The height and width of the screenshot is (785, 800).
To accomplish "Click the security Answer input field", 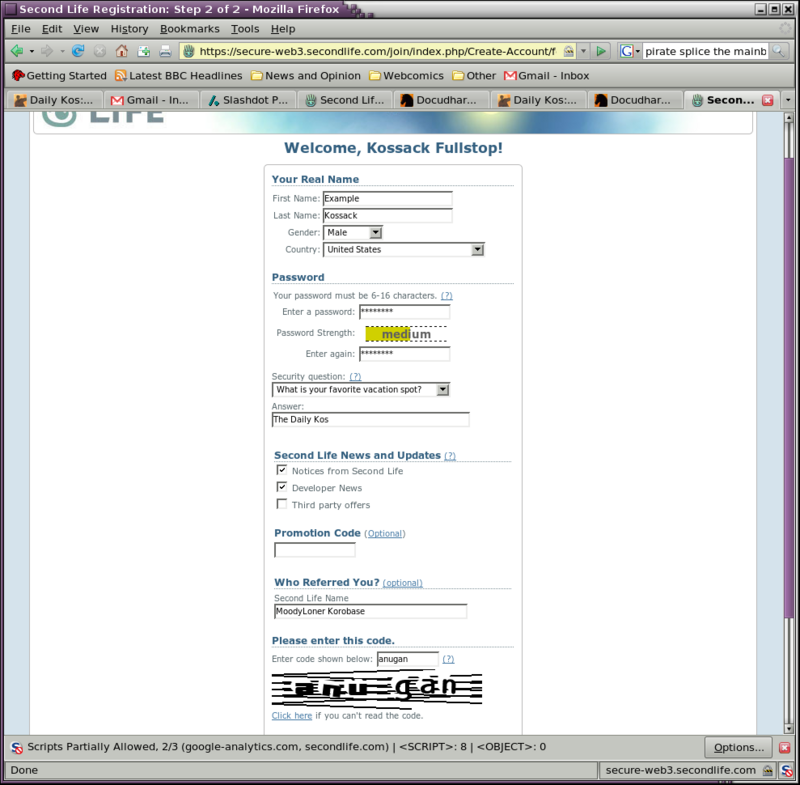I will pyautogui.click(x=371, y=419).
